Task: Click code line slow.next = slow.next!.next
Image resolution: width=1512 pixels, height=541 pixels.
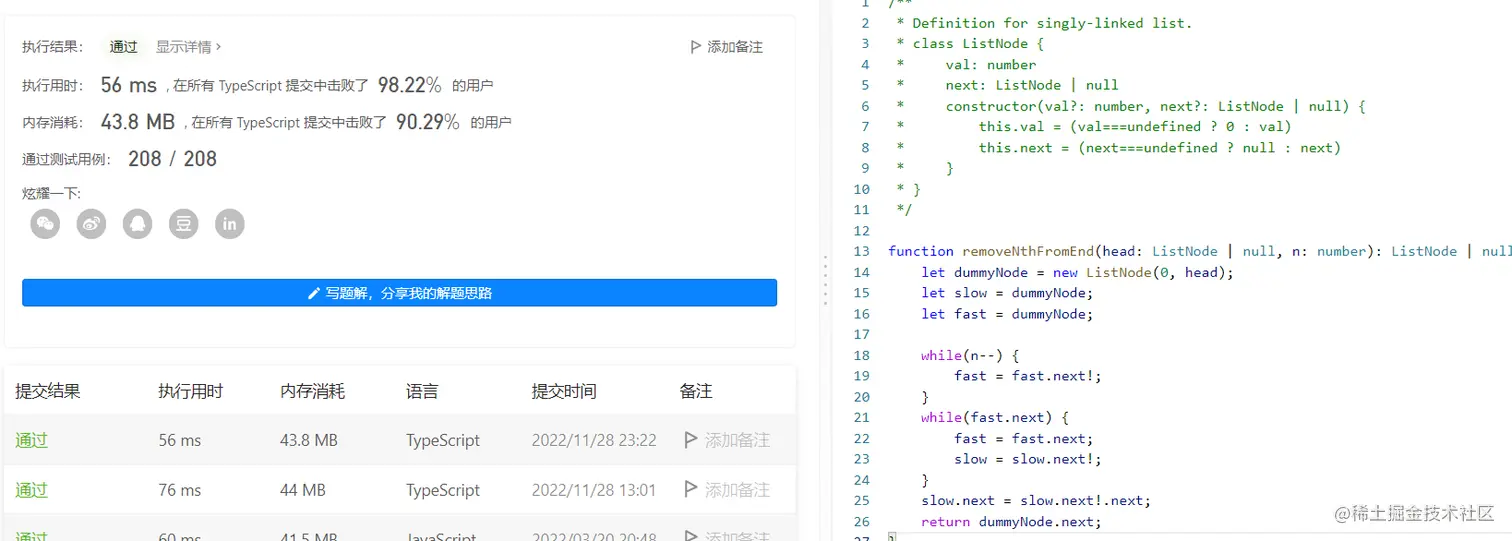Action: (1036, 500)
